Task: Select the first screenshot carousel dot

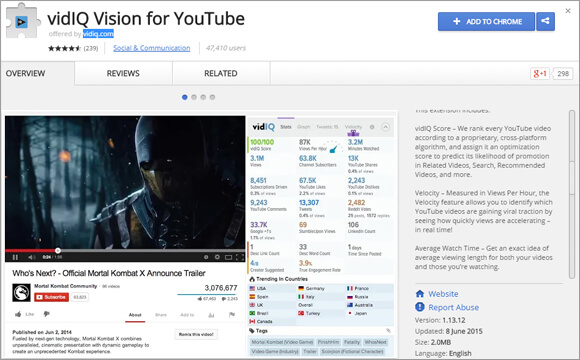Action: (185, 97)
